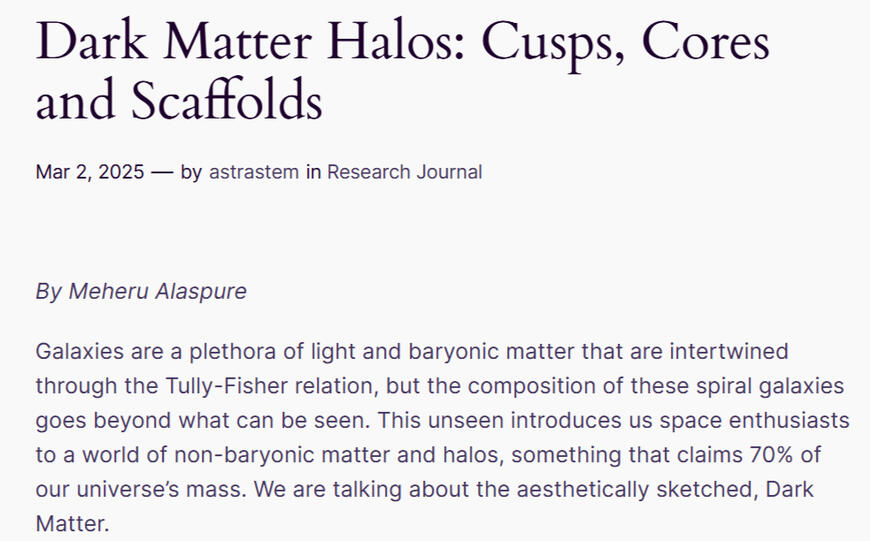
Task: Open the Research Journal category link
Action: 404,172
